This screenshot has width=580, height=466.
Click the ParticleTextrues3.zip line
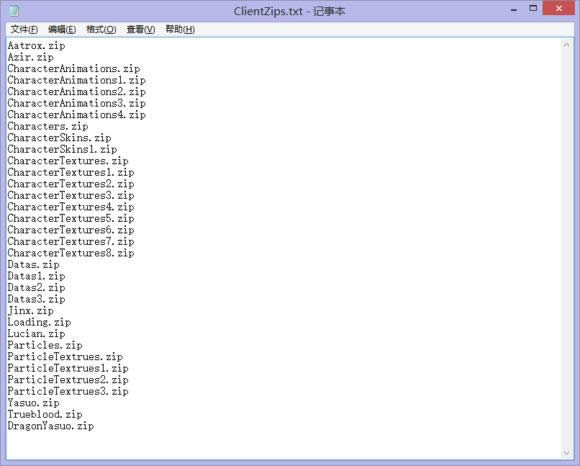68,391
